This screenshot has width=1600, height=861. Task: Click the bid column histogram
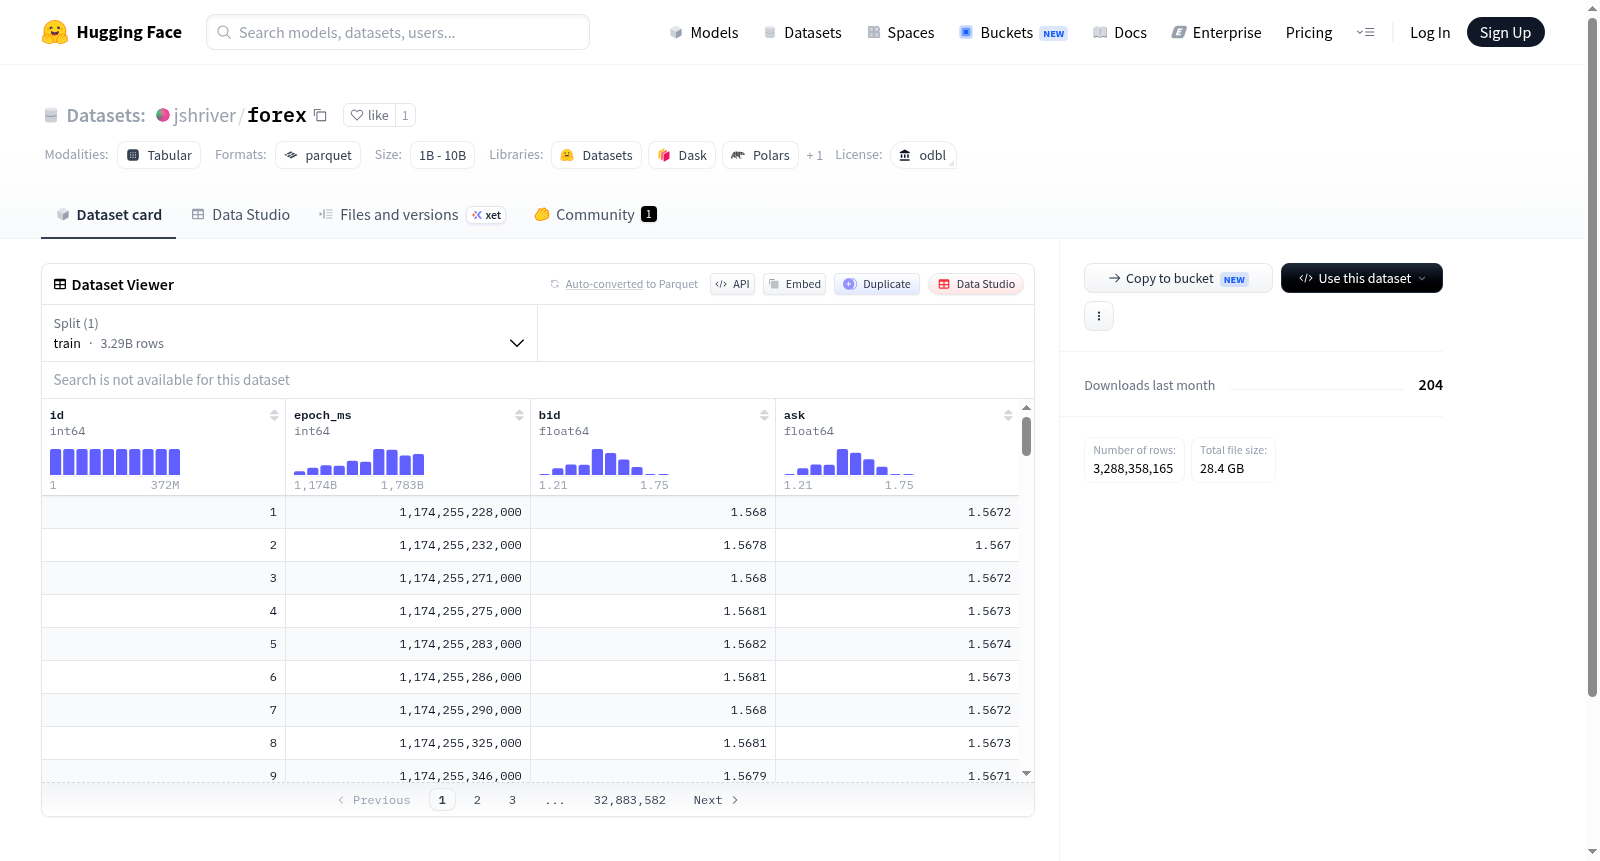click(604, 462)
